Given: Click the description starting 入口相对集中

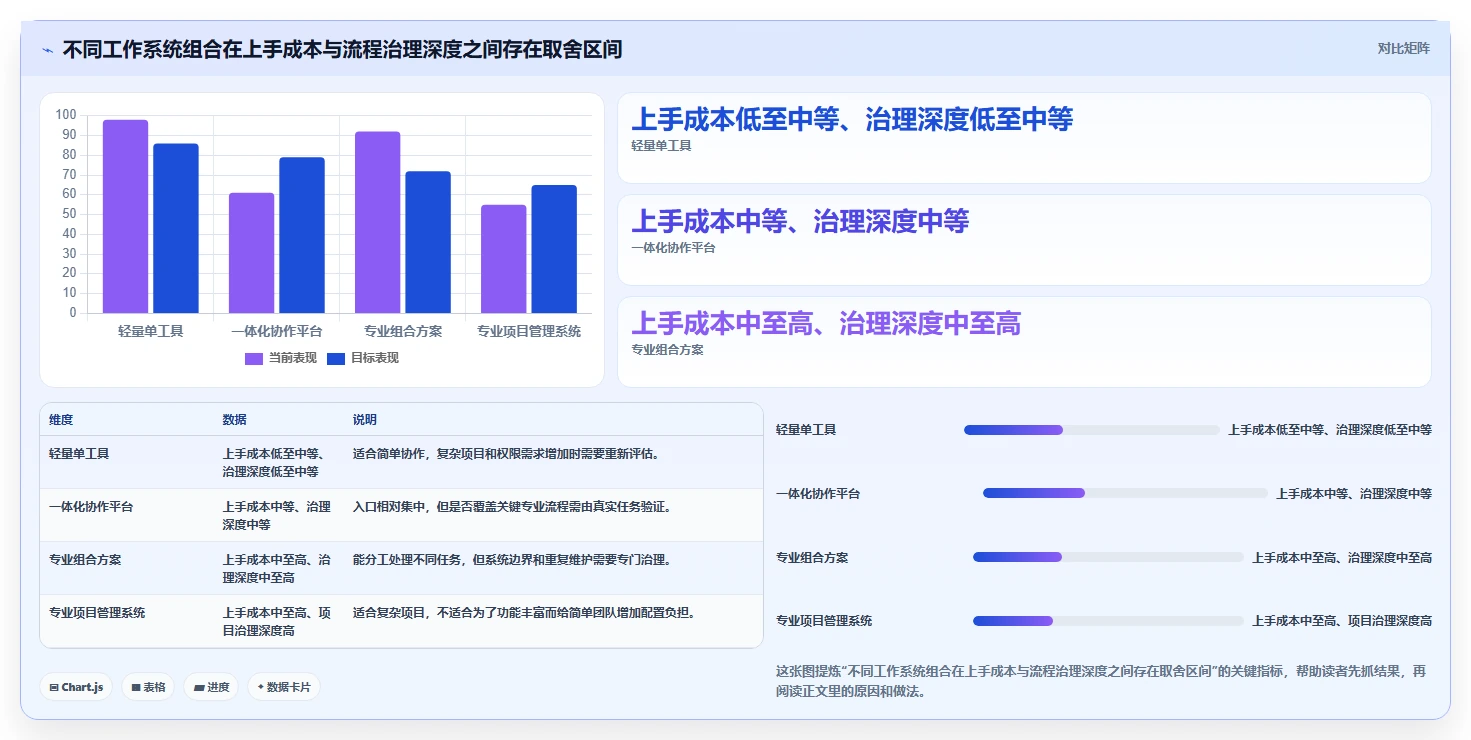Looking at the screenshot, I should point(512,507).
